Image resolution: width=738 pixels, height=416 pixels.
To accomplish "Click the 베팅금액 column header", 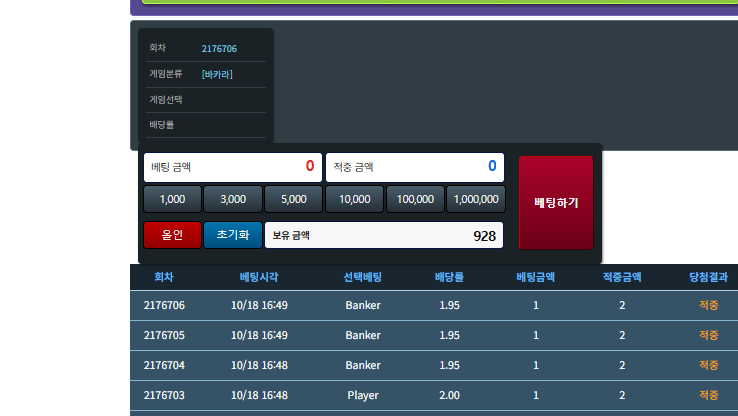I will click(536, 277).
